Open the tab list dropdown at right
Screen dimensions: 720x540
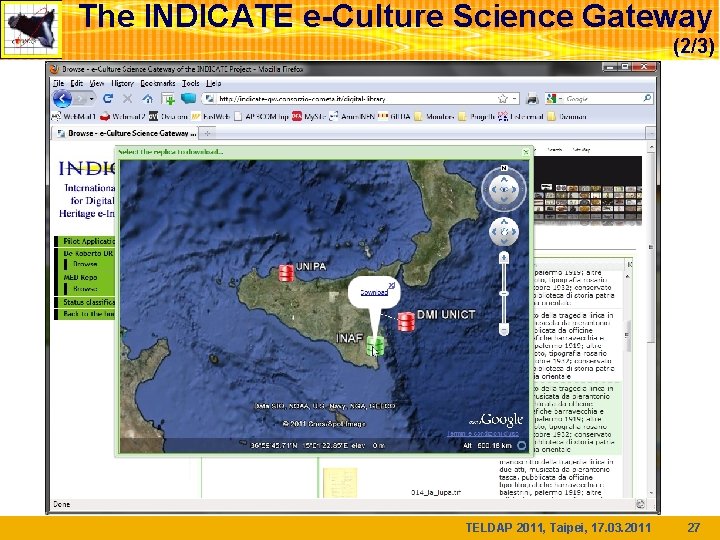coord(651,133)
